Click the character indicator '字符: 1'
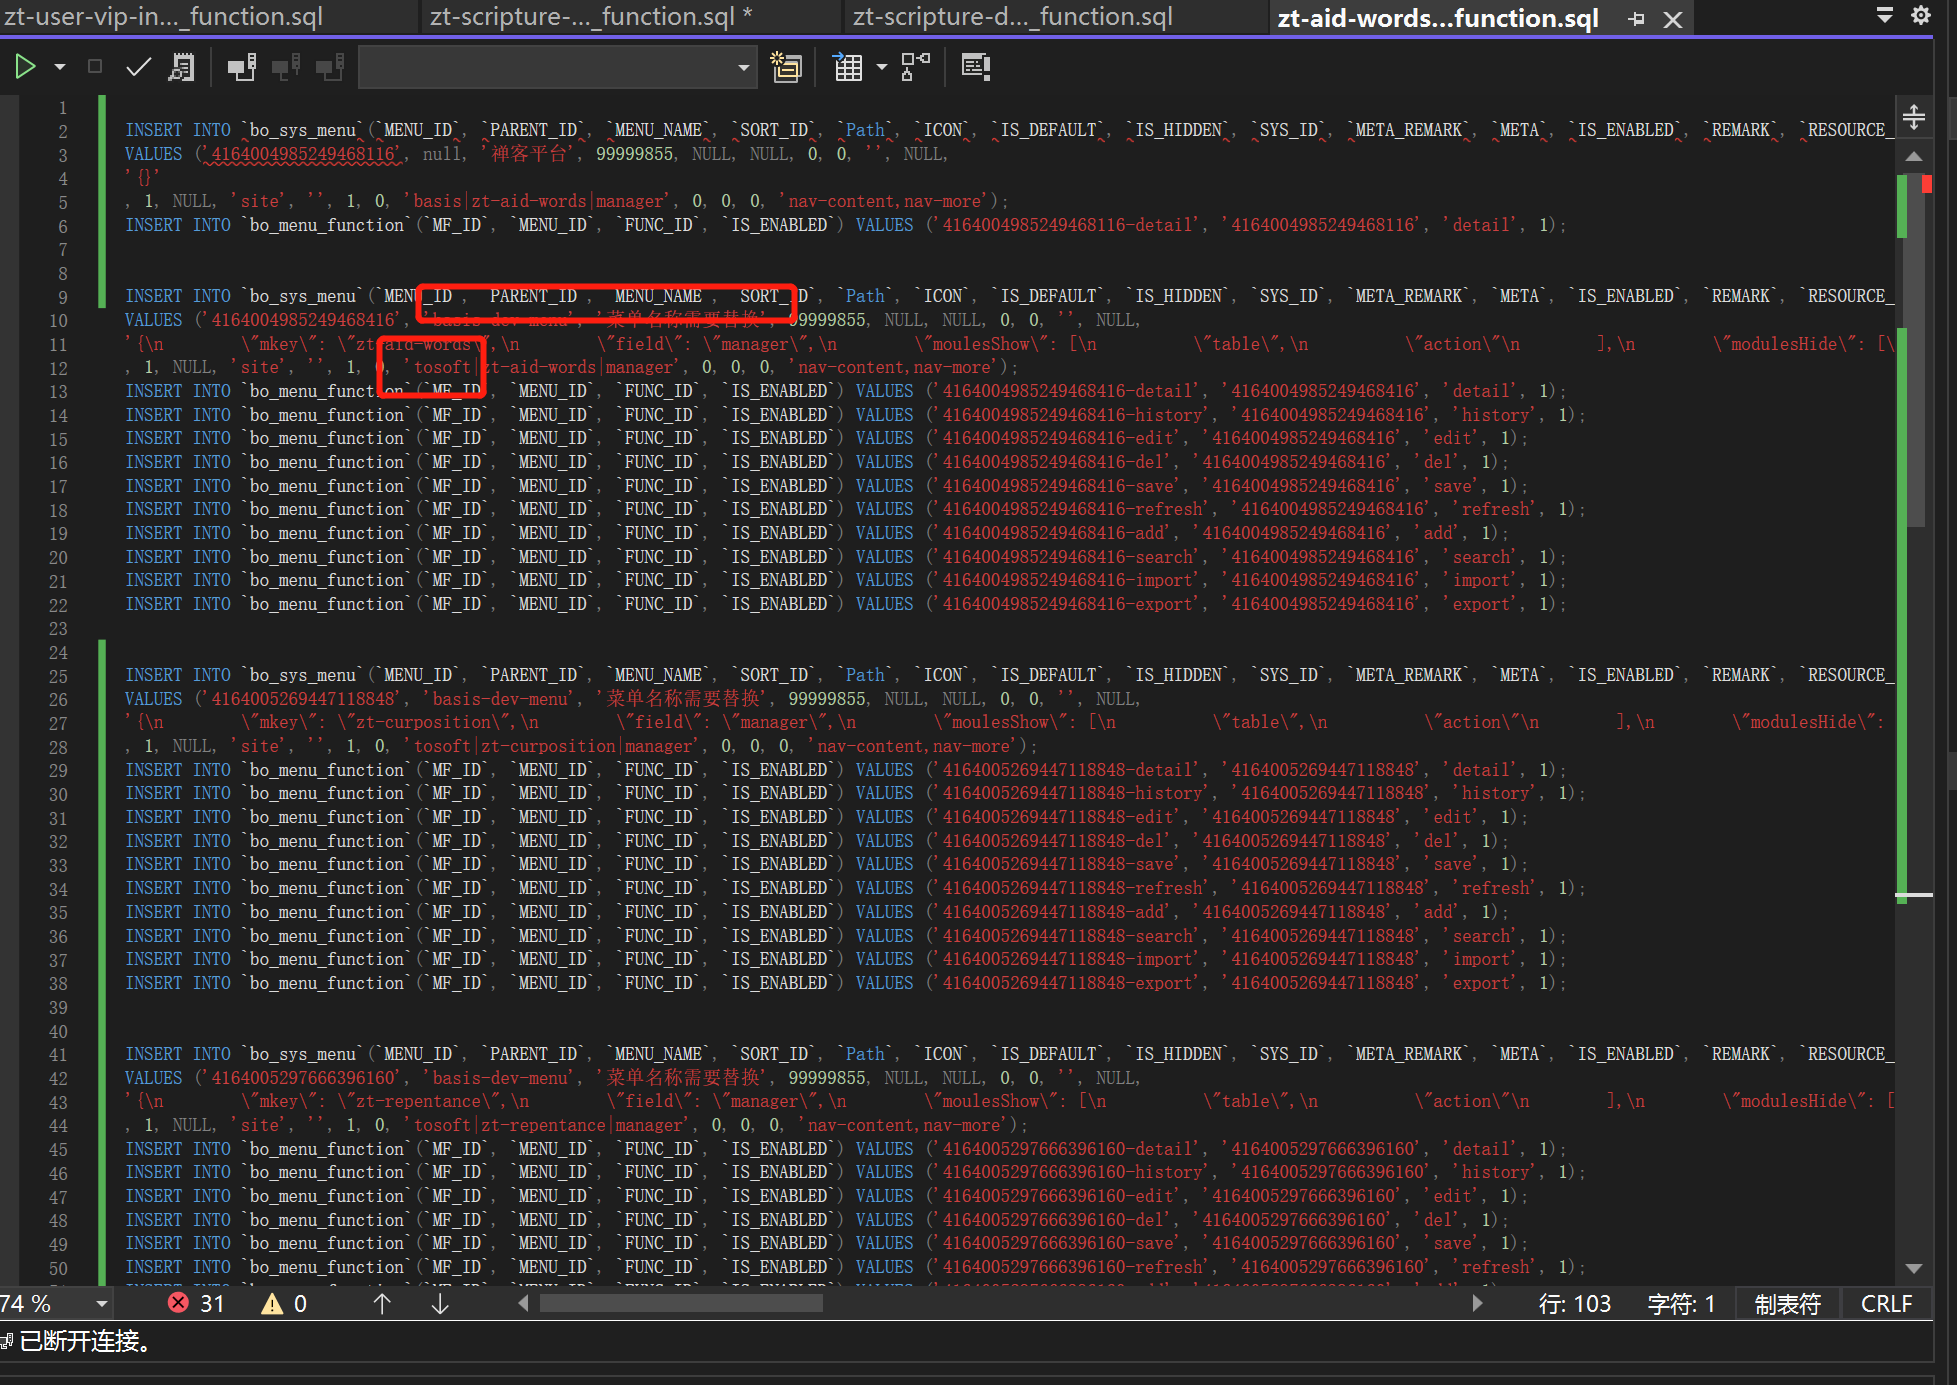The height and width of the screenshot is (1385, 1957). coord(1681,1304)
